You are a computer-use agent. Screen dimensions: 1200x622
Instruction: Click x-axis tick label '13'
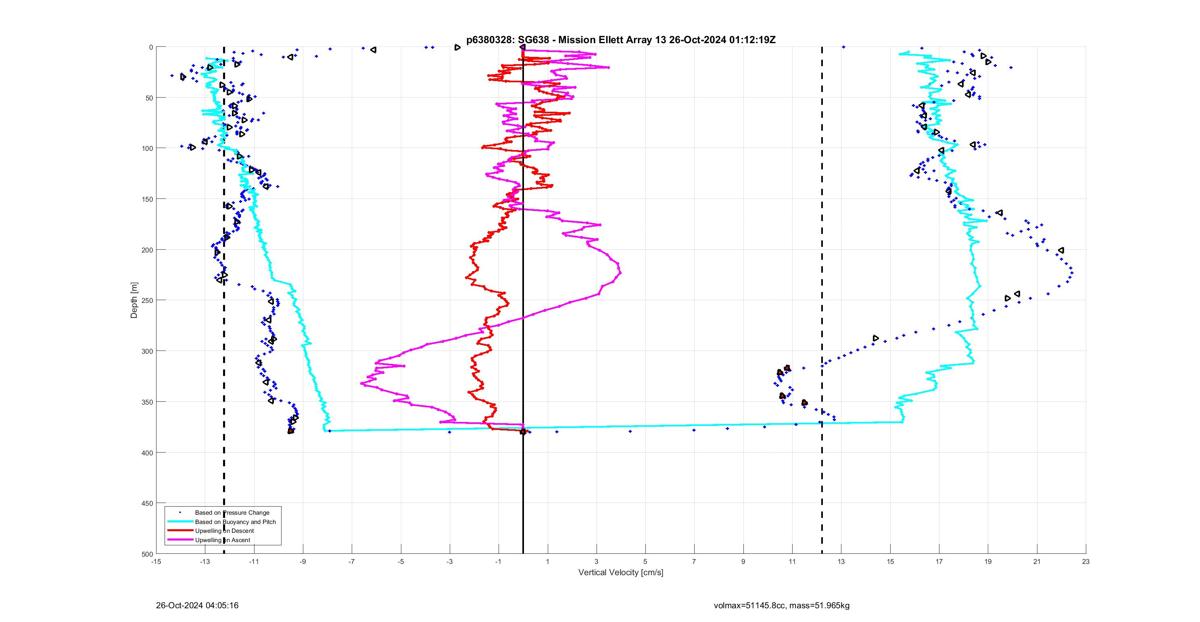click(841, 561)
